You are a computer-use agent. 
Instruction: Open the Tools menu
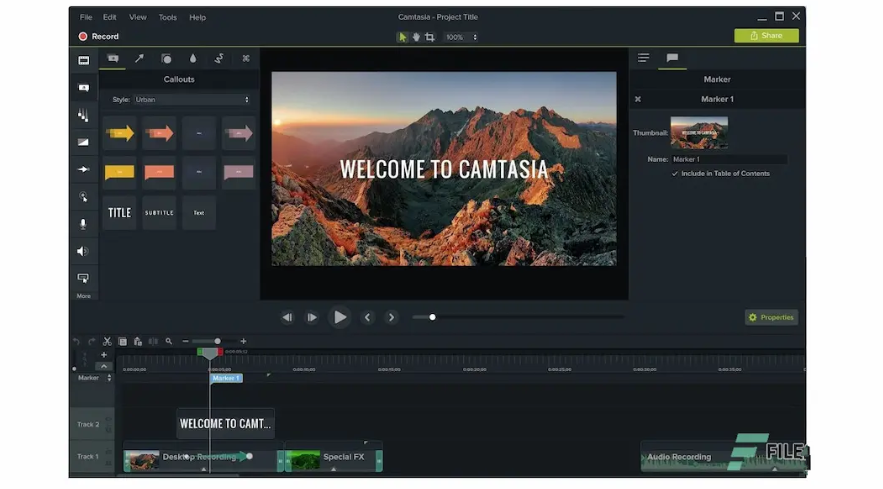tap(168, 17)
